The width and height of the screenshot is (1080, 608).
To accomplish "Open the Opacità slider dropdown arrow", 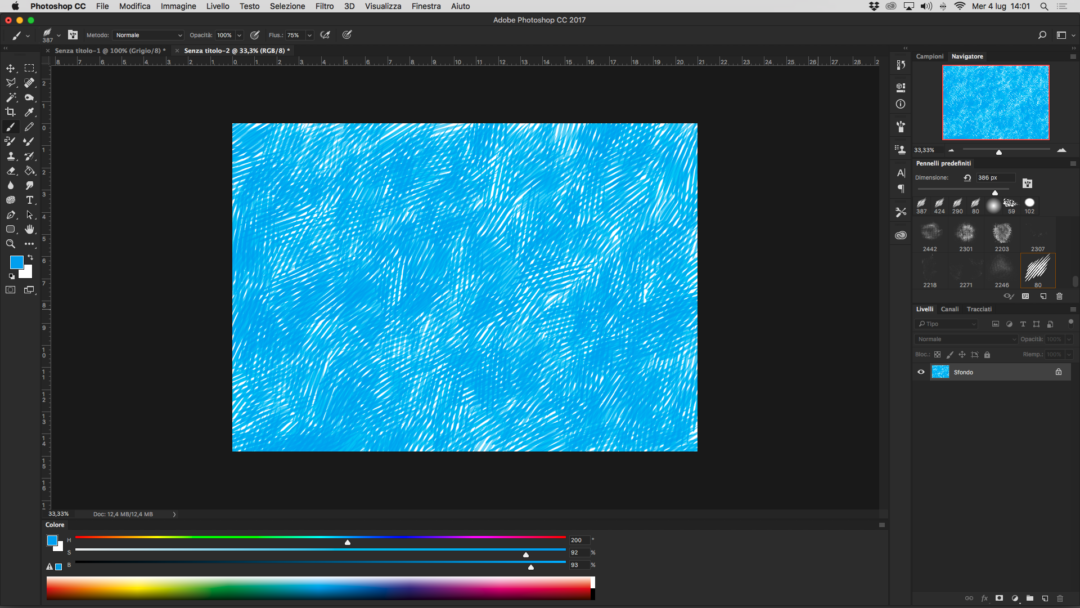I will [x=239, y=35].
